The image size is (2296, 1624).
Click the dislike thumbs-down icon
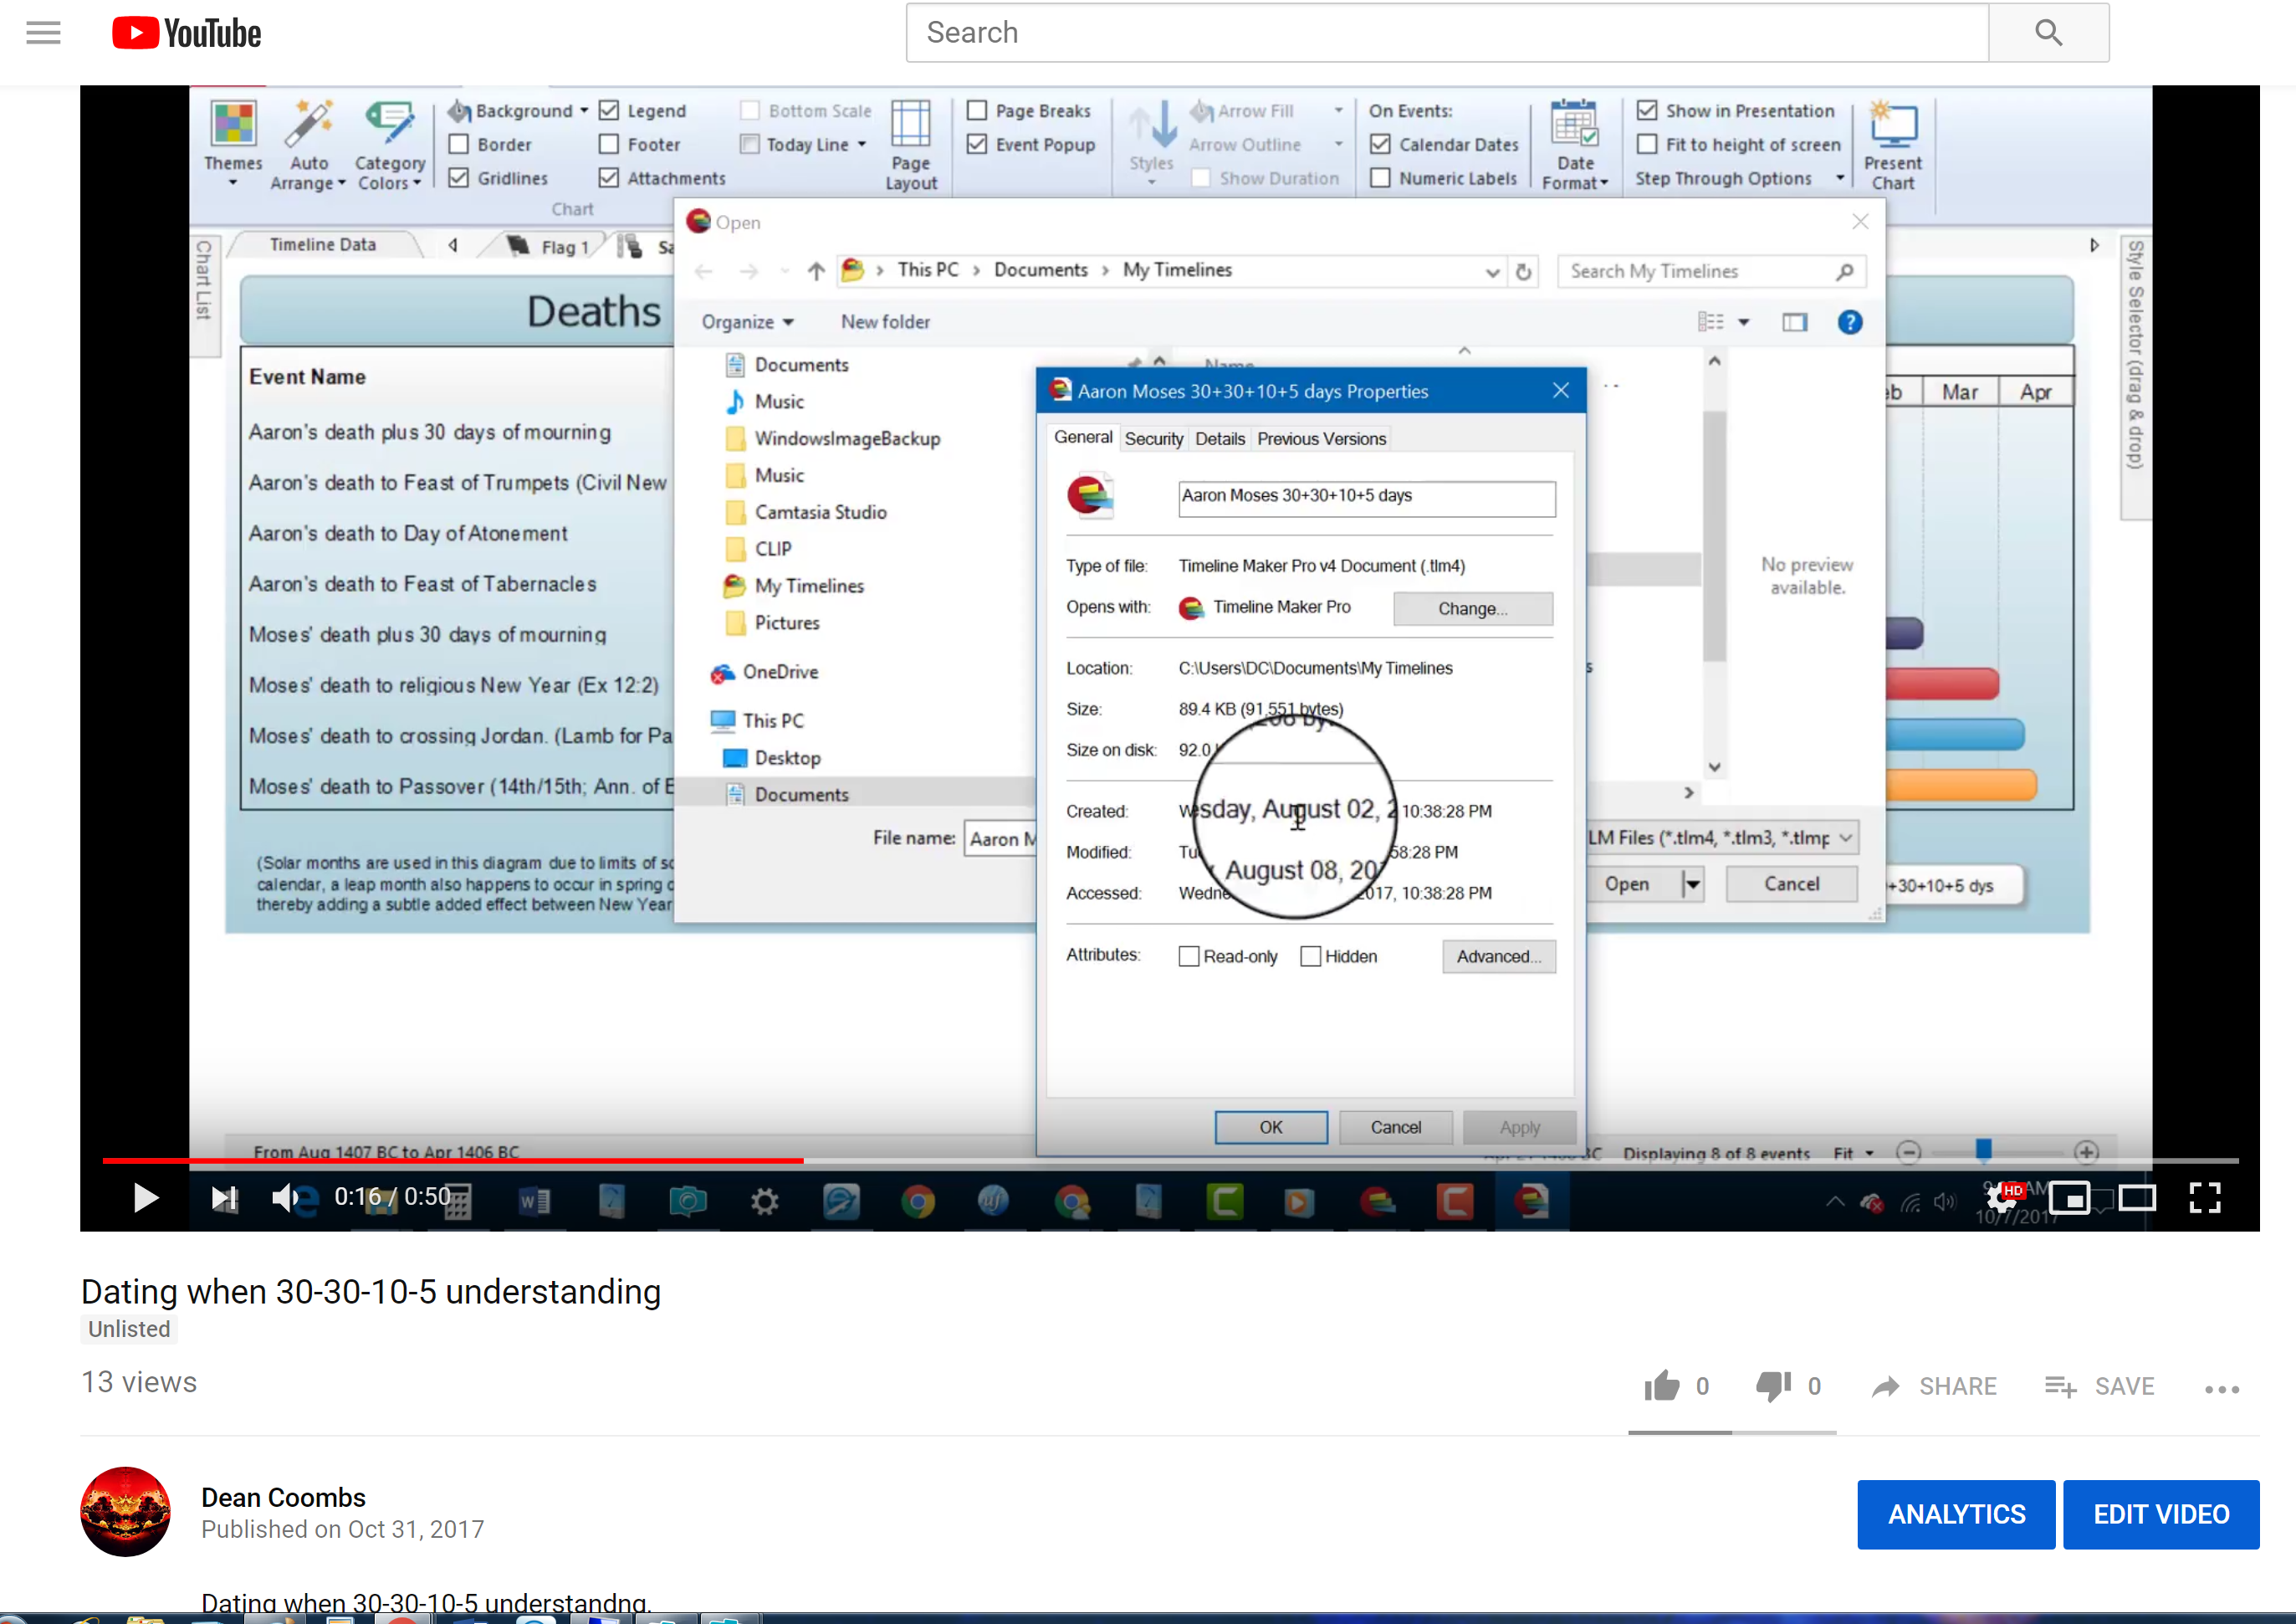1773,1386
